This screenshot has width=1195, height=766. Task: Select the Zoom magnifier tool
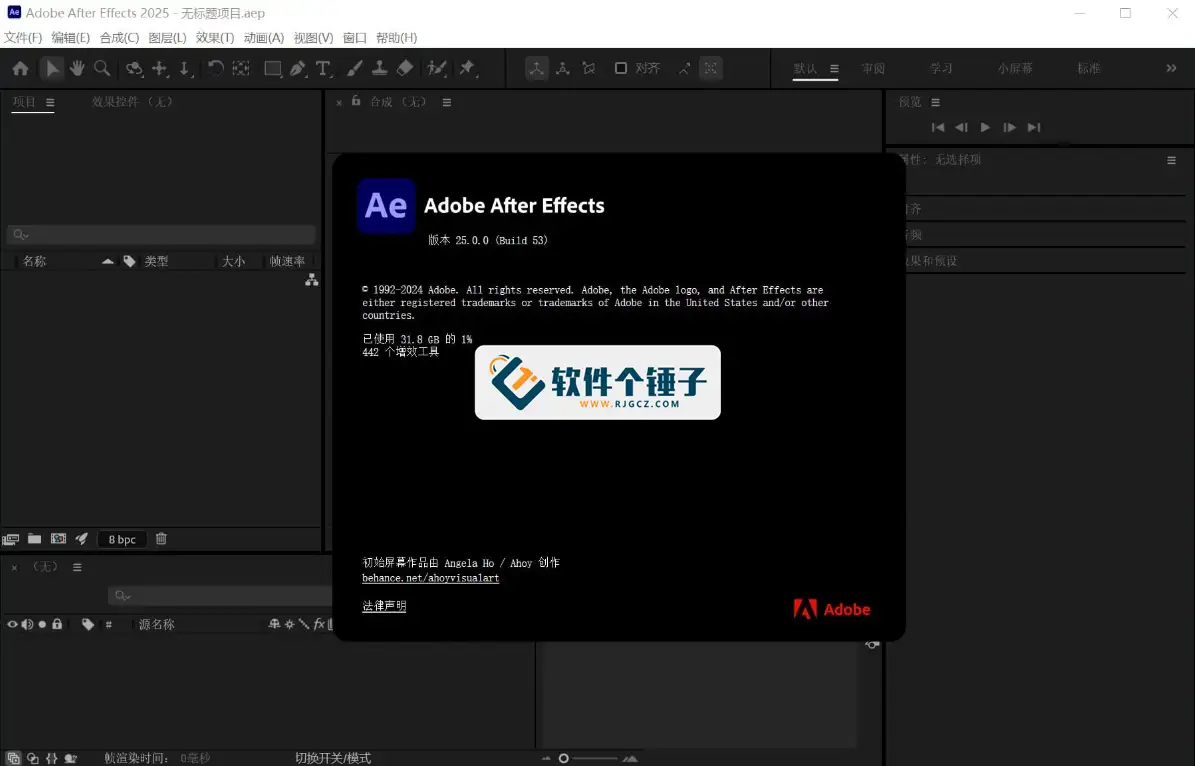(102, 69)
